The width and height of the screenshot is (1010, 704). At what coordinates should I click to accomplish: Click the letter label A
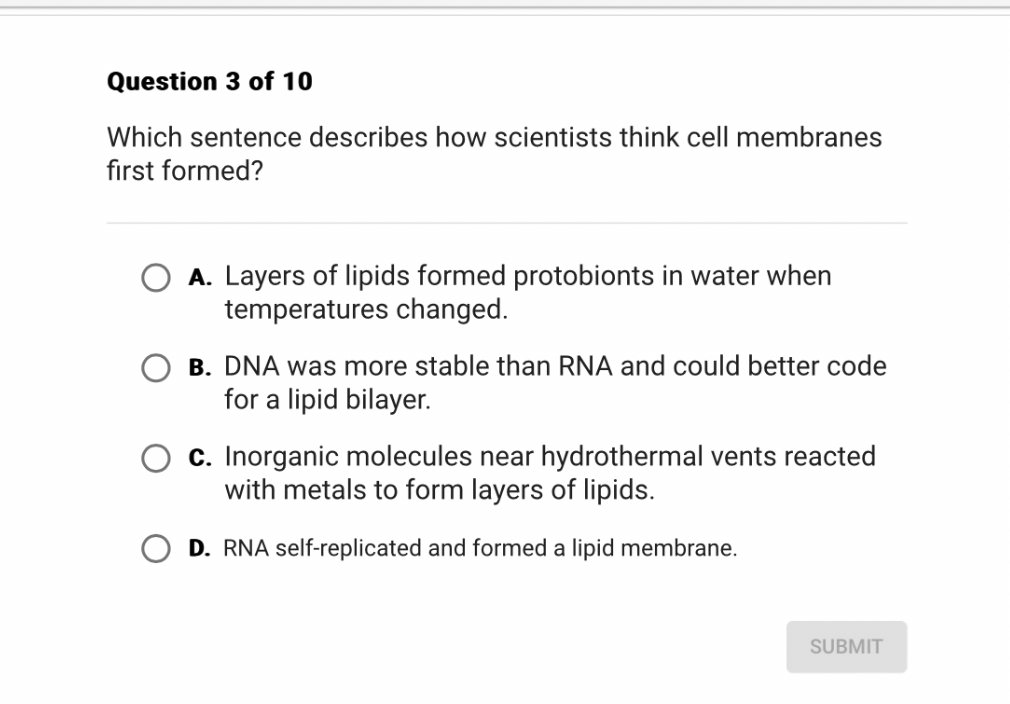198,277
